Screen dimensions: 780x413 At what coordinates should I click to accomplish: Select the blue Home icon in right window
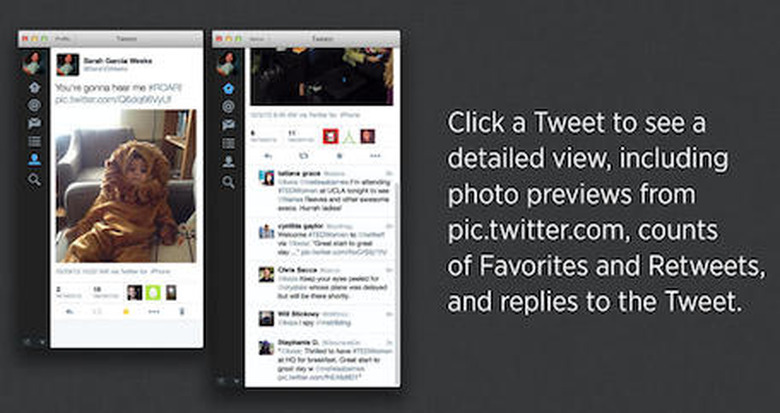(228, 89)
